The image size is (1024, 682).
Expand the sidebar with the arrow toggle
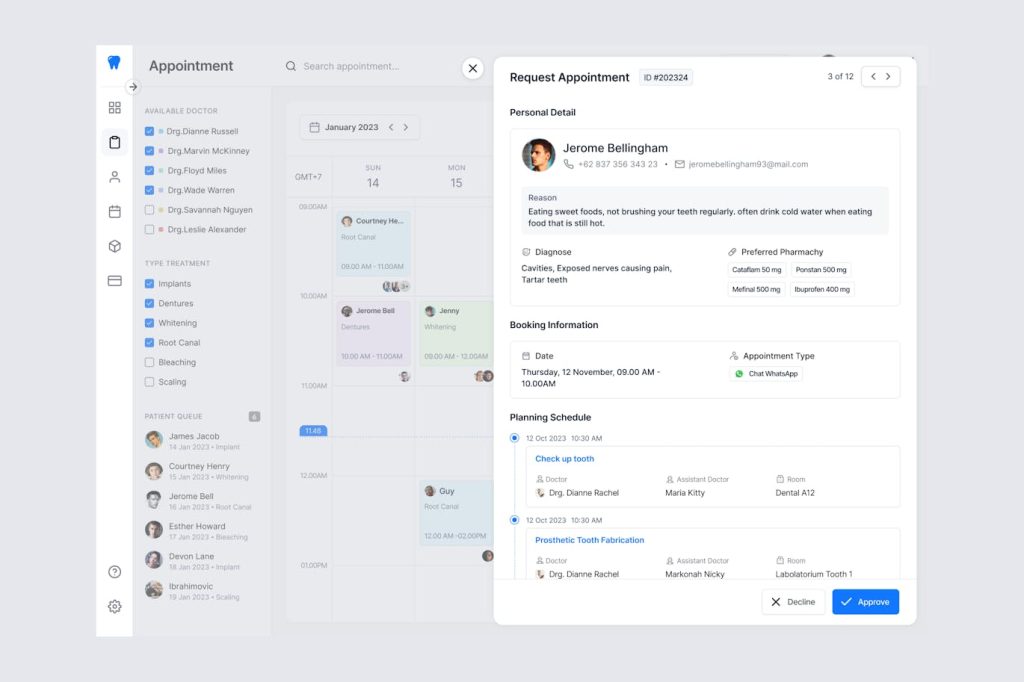tap(133, 87)
